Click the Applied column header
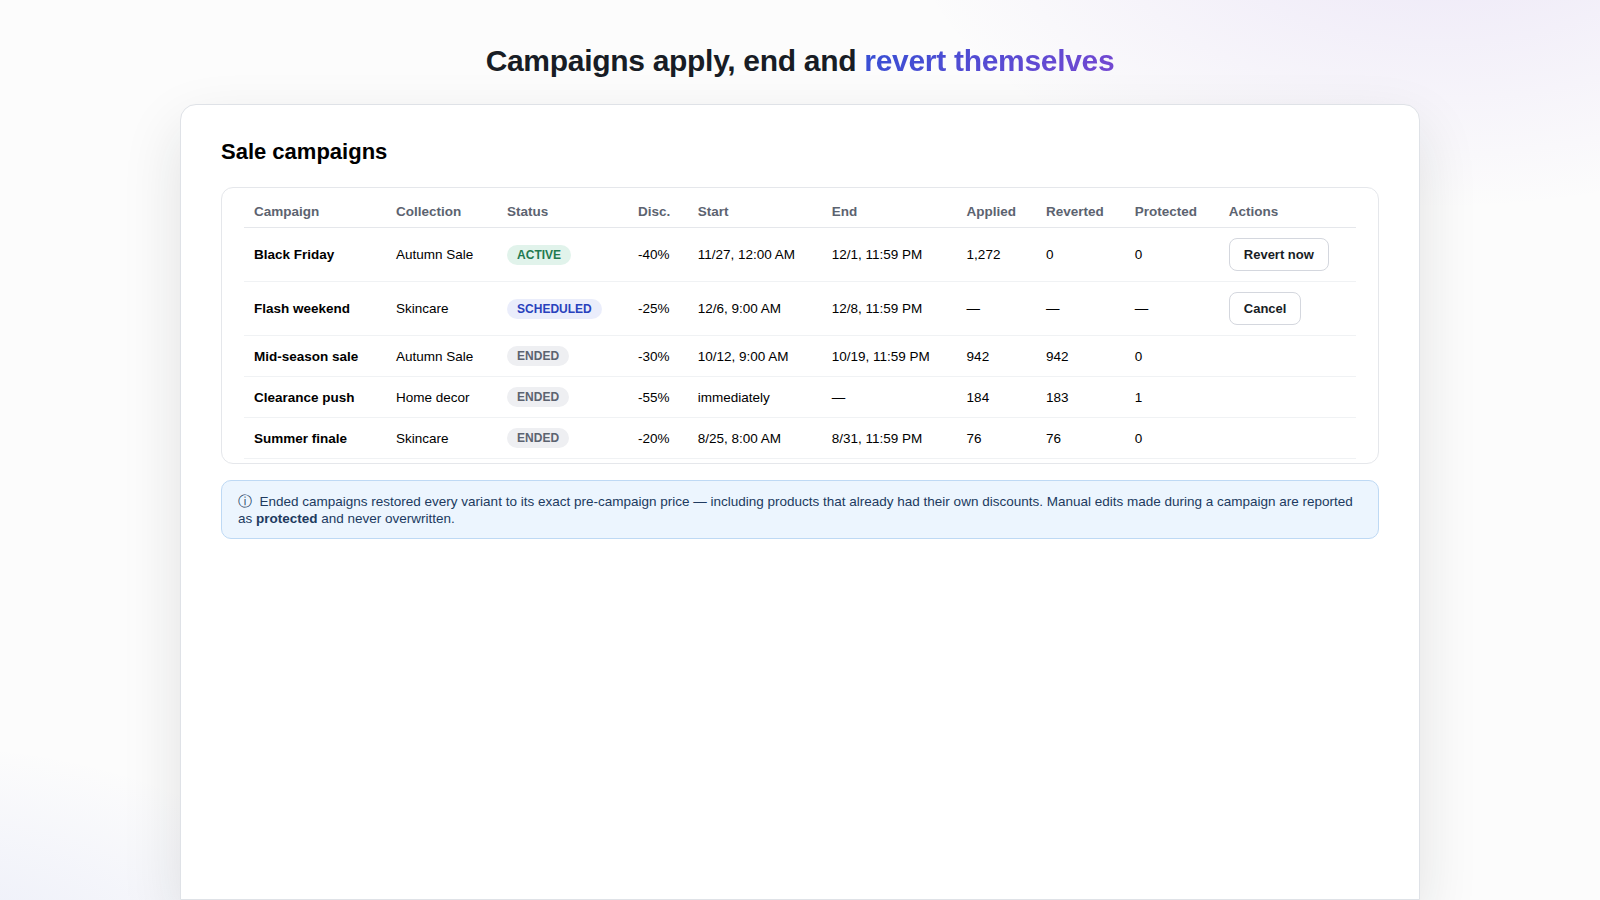Viewport: 1600px width, 900px height. 991,212
